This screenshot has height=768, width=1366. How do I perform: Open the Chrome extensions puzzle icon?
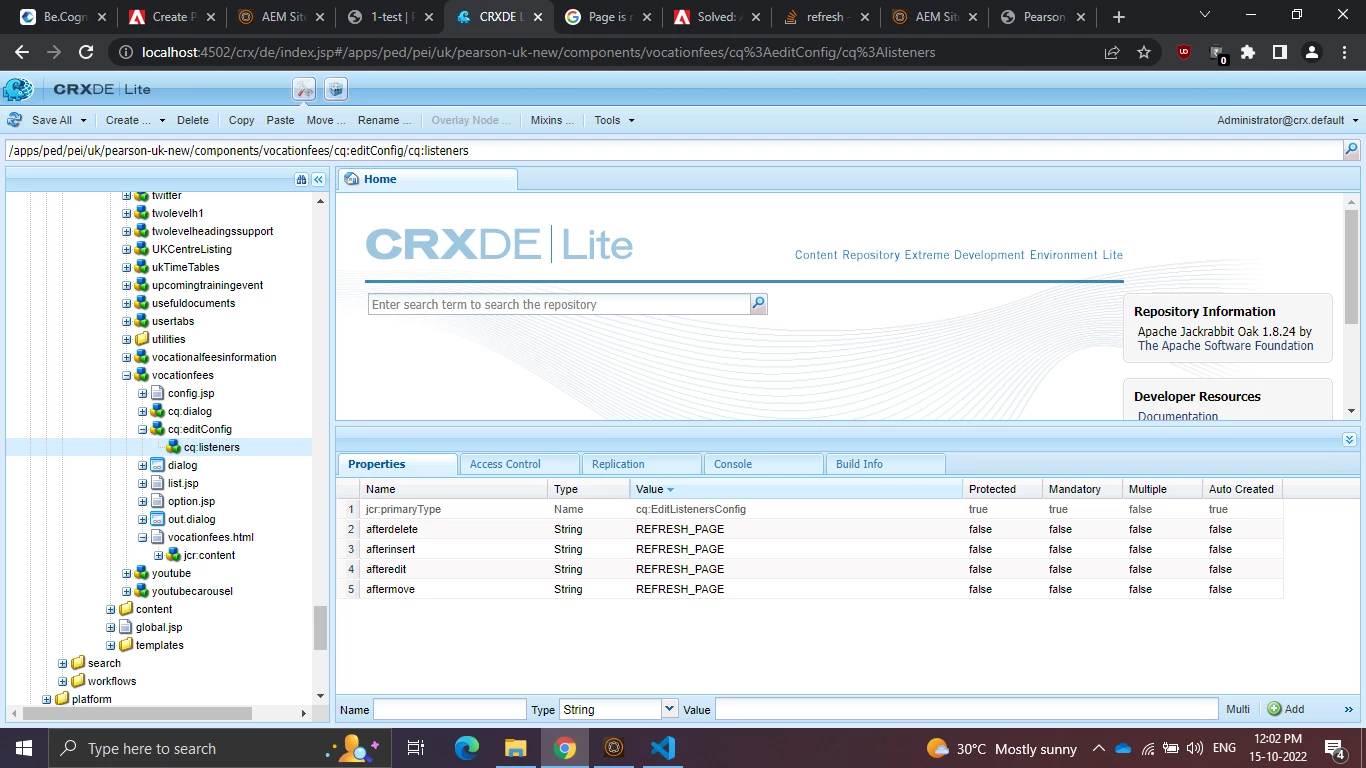click(1248, 52)
